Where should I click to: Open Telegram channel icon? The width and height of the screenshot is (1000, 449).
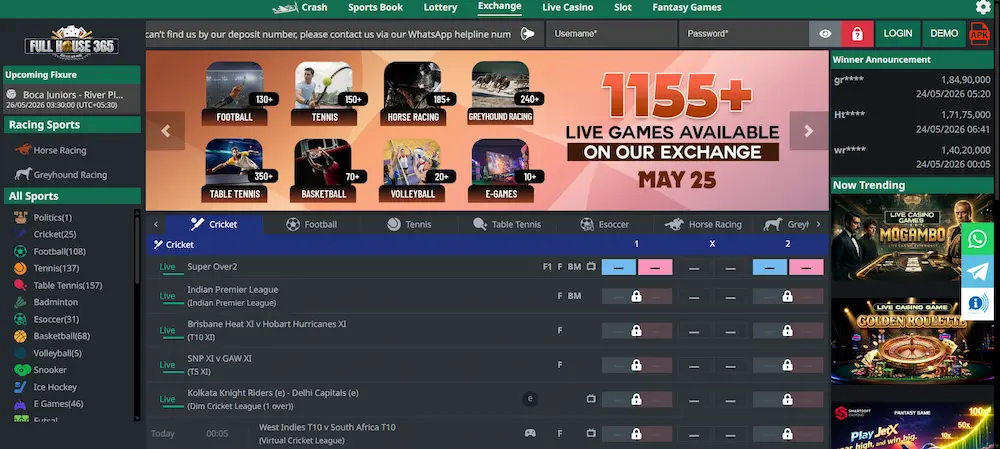tap(977, 272)
